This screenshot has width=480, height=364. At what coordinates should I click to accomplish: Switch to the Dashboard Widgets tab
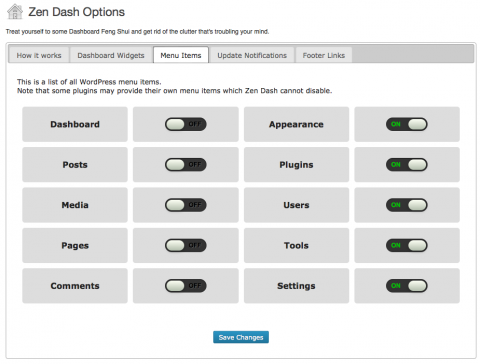[111, 55]
